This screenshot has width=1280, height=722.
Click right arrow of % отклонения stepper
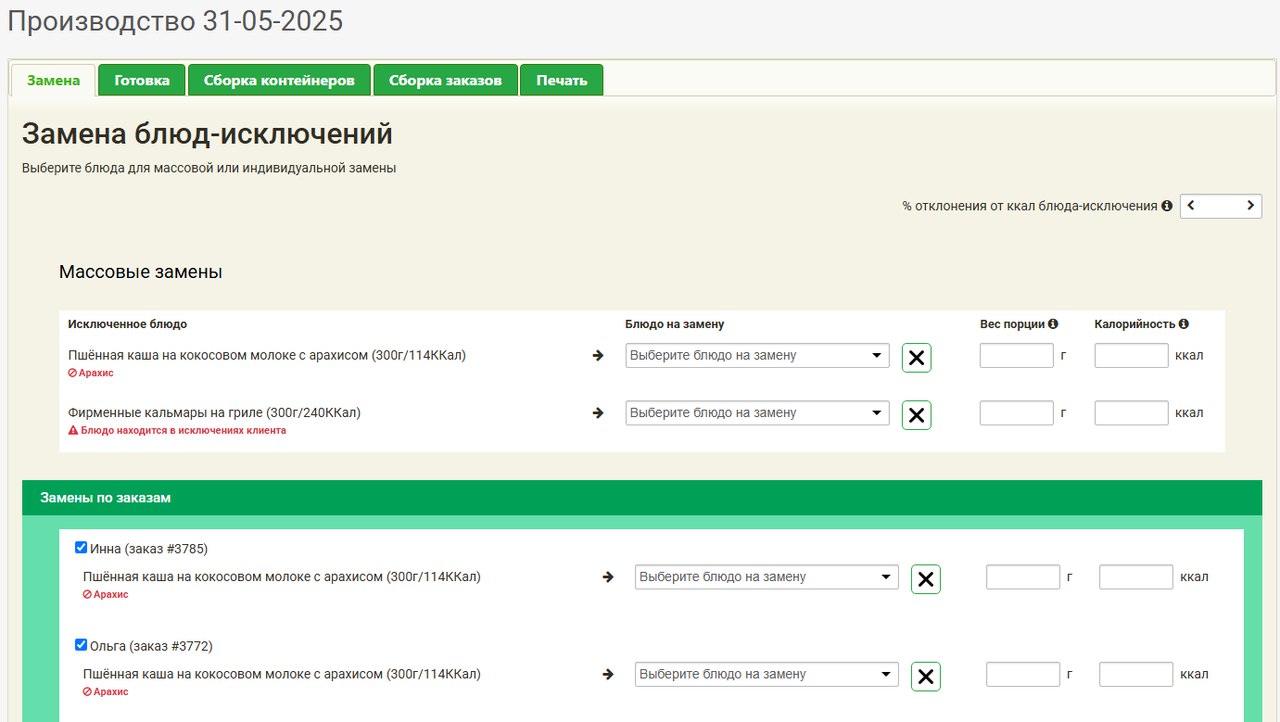(x=1250, y=206)
